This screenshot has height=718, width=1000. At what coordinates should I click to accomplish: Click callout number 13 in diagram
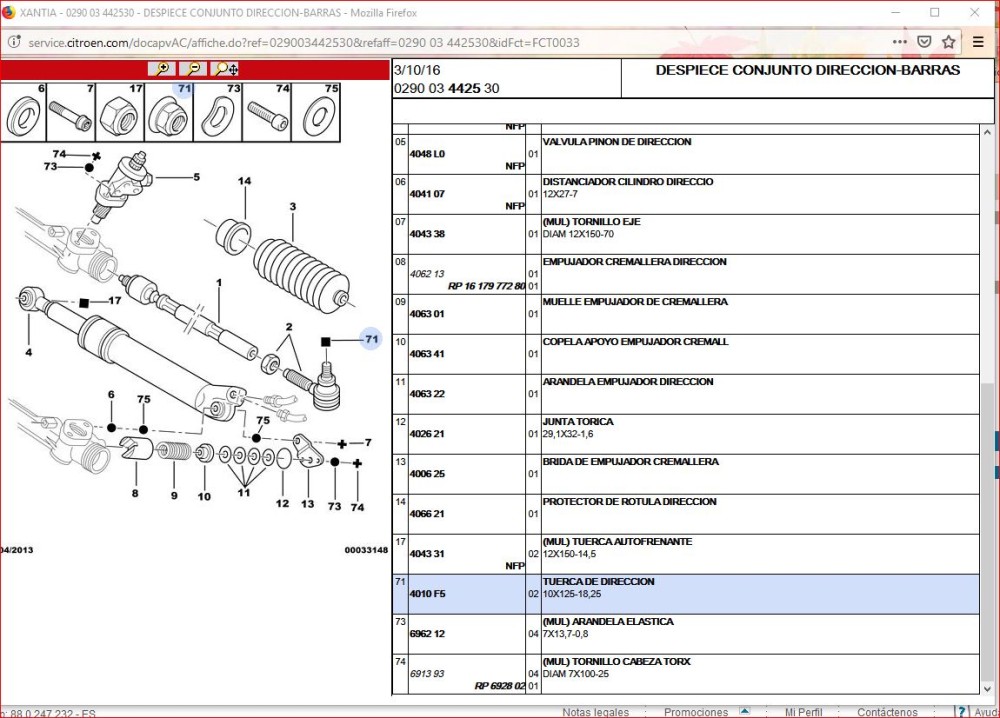point(307,504)
